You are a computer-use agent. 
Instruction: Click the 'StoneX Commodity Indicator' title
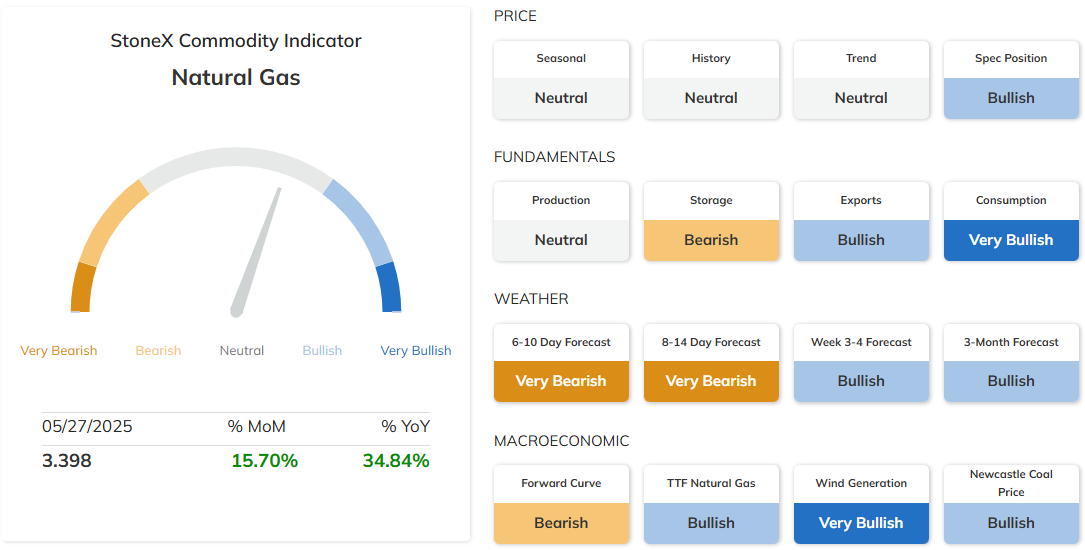236,41
